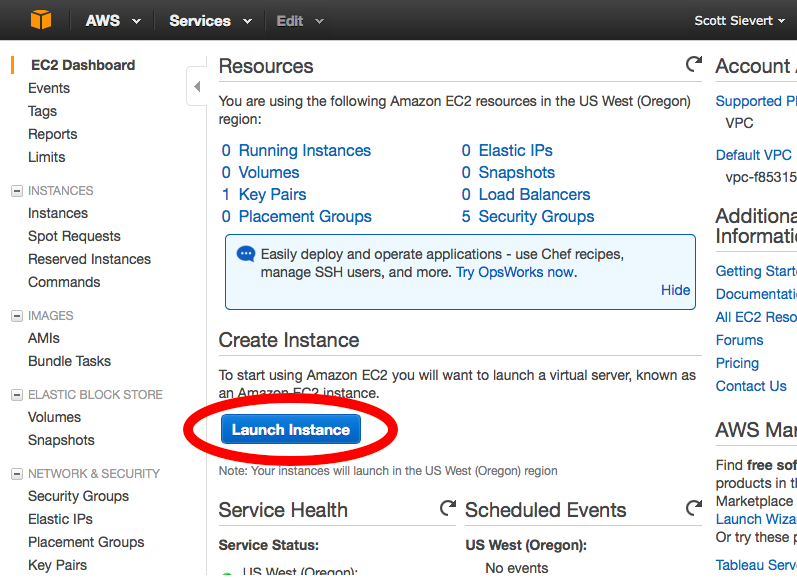
Task: Open Reports in the sidebar
Action: [52, 134]
